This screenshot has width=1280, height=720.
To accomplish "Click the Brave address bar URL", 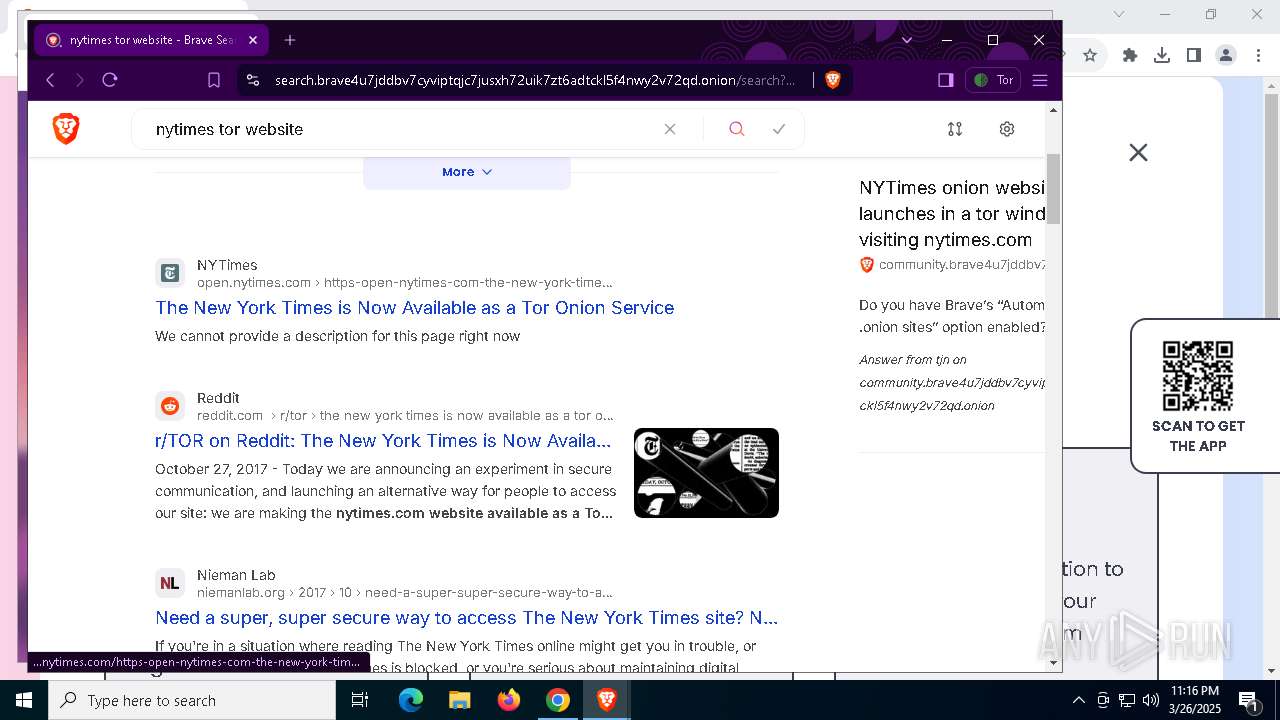I will coord(535,80).
